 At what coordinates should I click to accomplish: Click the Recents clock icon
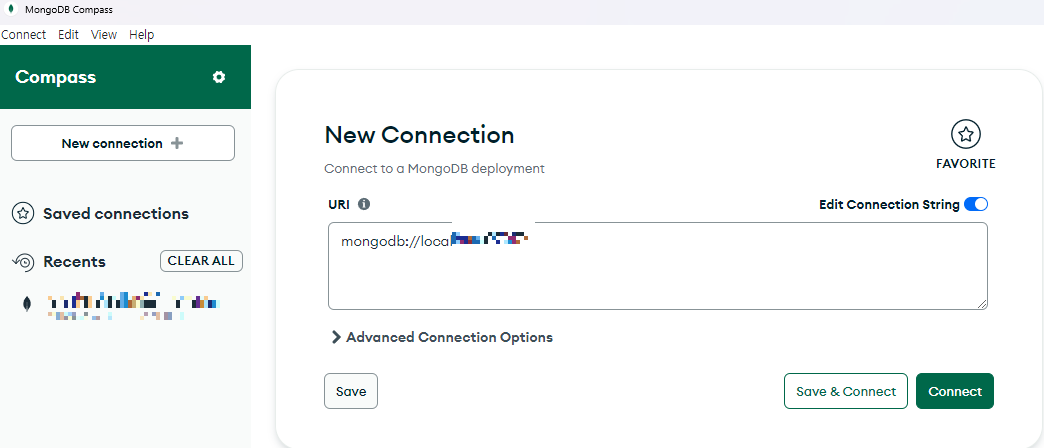coord(23,262)
